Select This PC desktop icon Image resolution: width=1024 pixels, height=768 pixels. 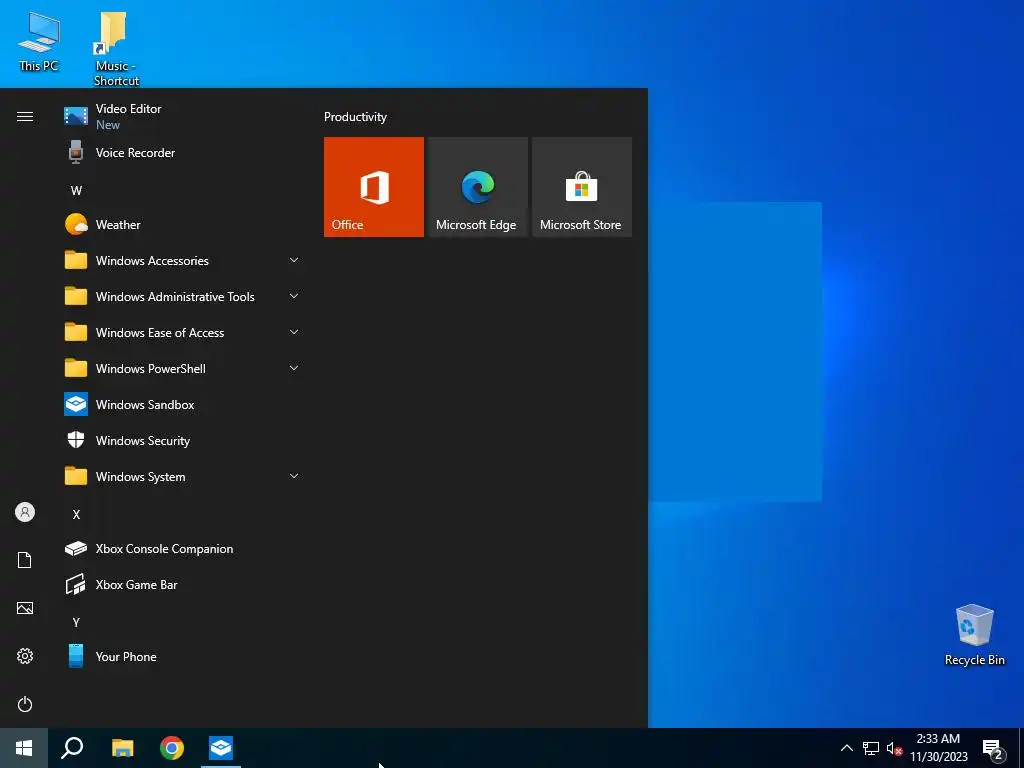click(x=39, y=41)
